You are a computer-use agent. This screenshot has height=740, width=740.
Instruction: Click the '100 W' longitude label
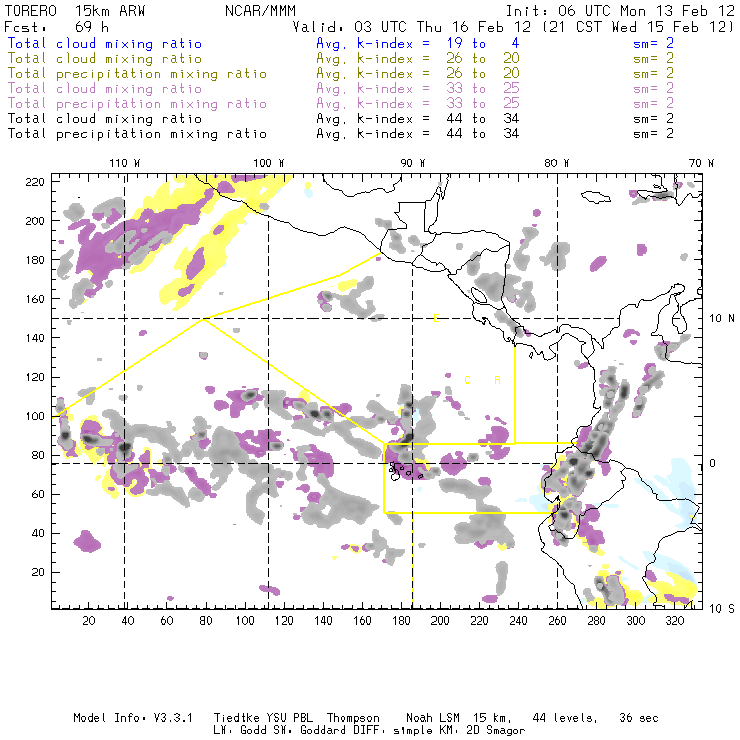click(x=269, y=163)
